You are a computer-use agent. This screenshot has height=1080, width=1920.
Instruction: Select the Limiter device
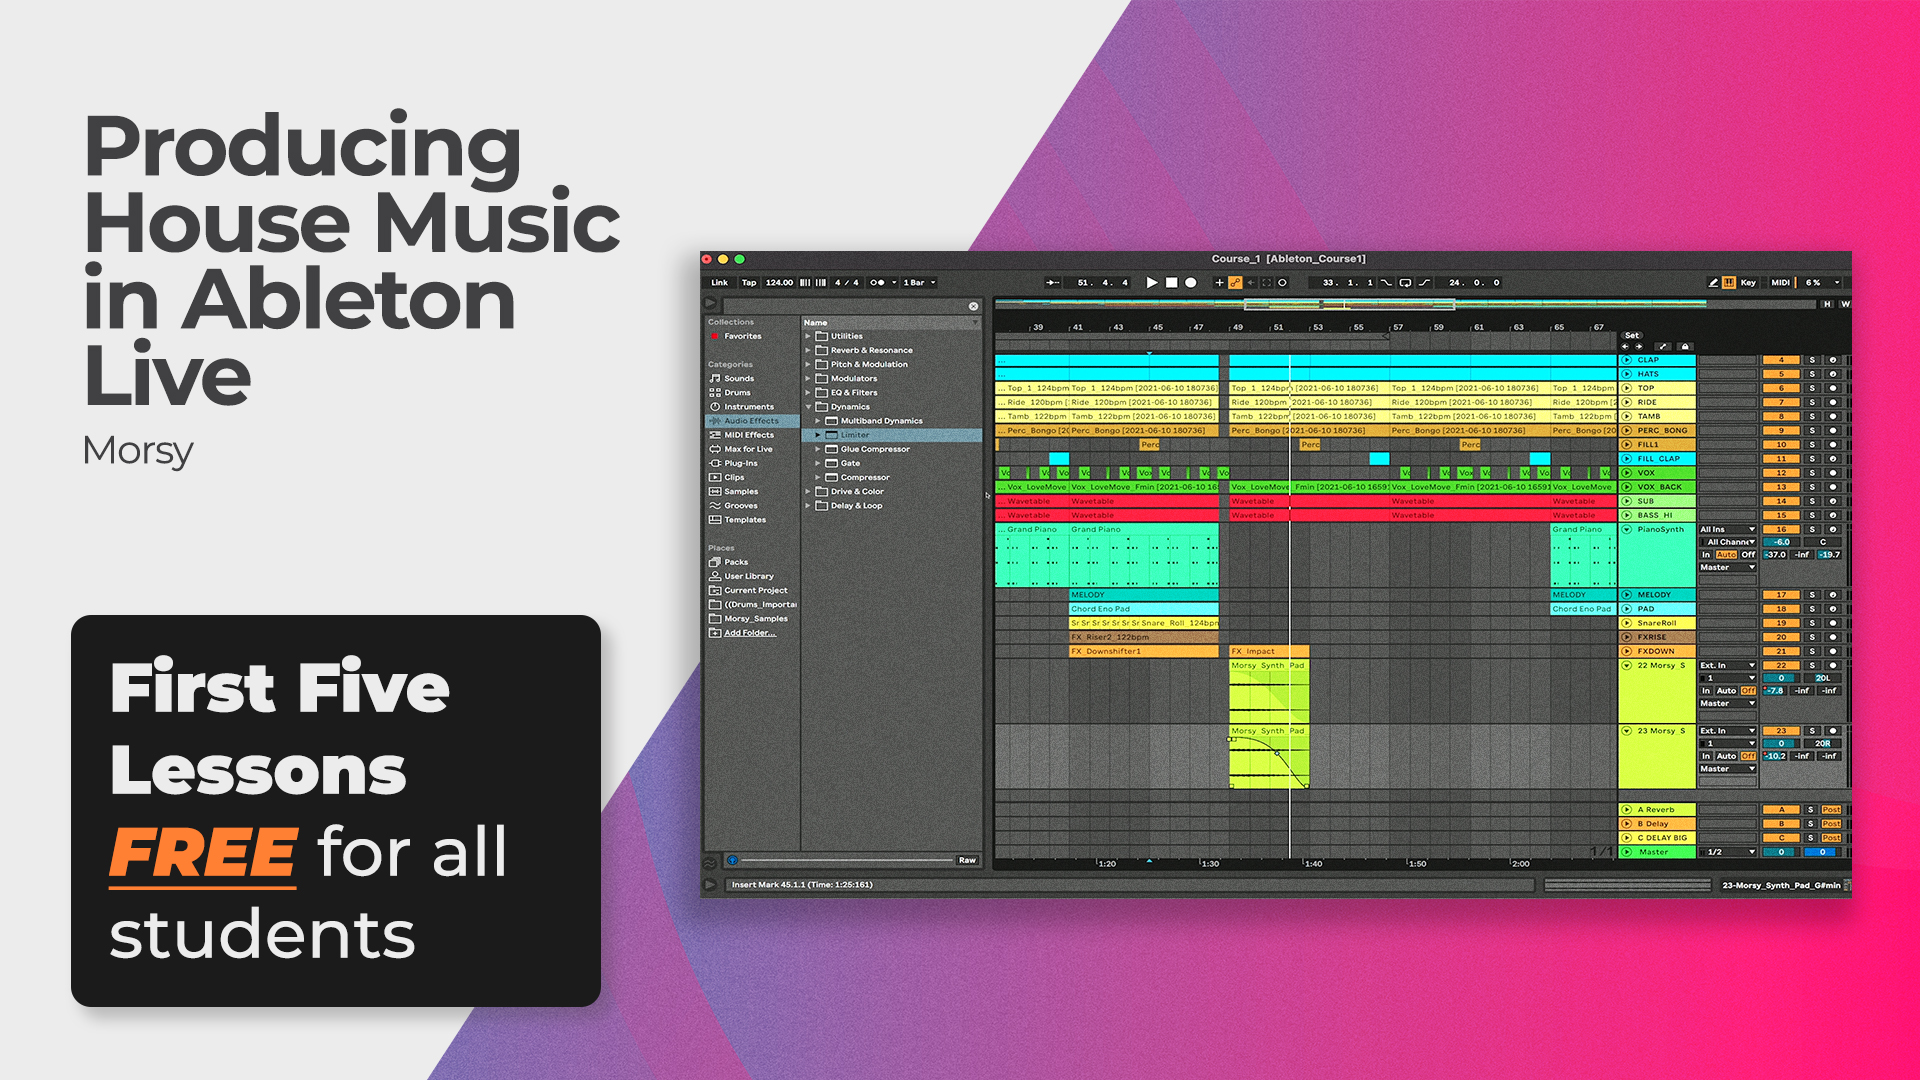point(892,435)
